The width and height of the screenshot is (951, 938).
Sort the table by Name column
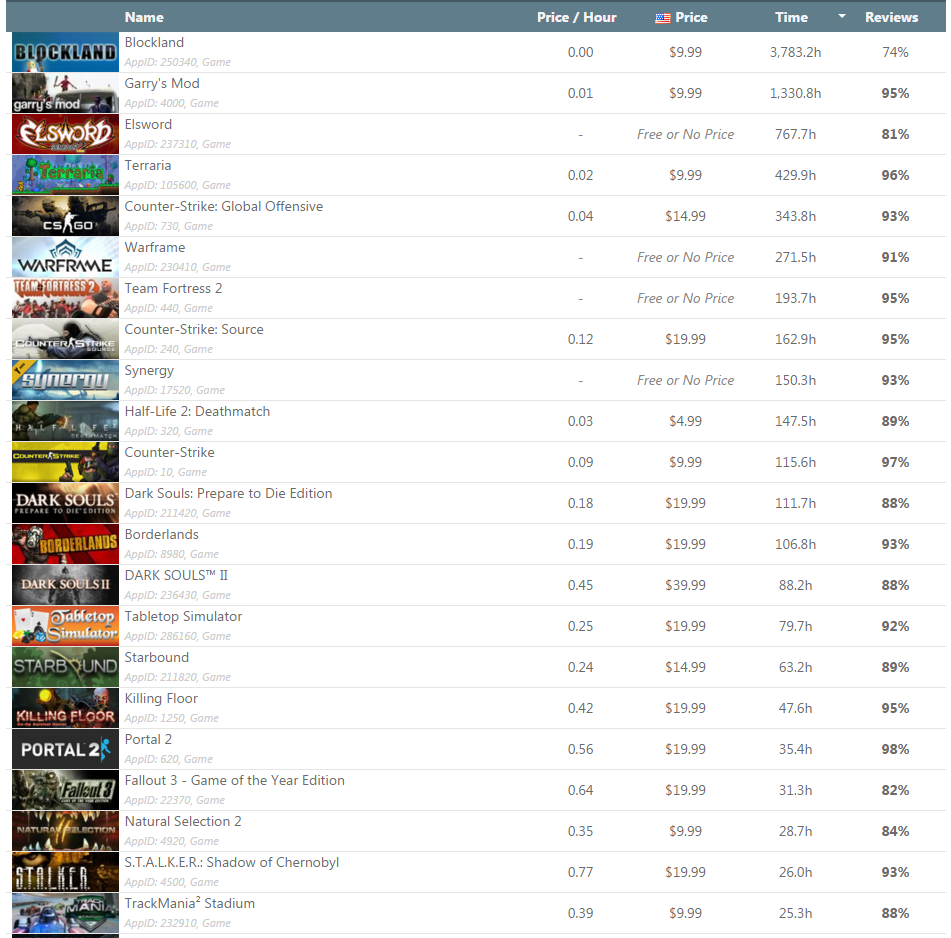pos(144,17)
